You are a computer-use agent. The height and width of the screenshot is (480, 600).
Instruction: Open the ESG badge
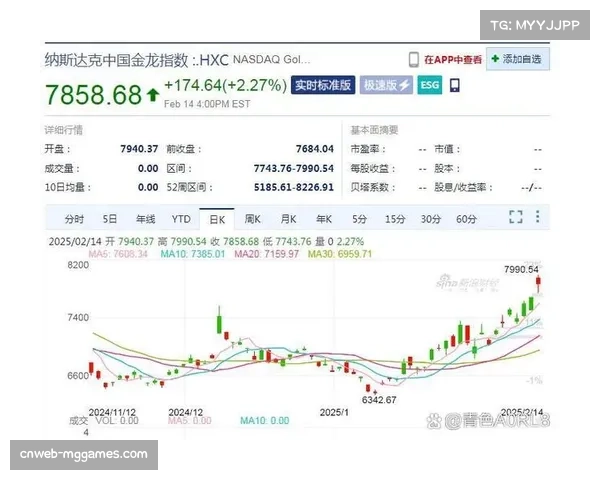point(430,85)
